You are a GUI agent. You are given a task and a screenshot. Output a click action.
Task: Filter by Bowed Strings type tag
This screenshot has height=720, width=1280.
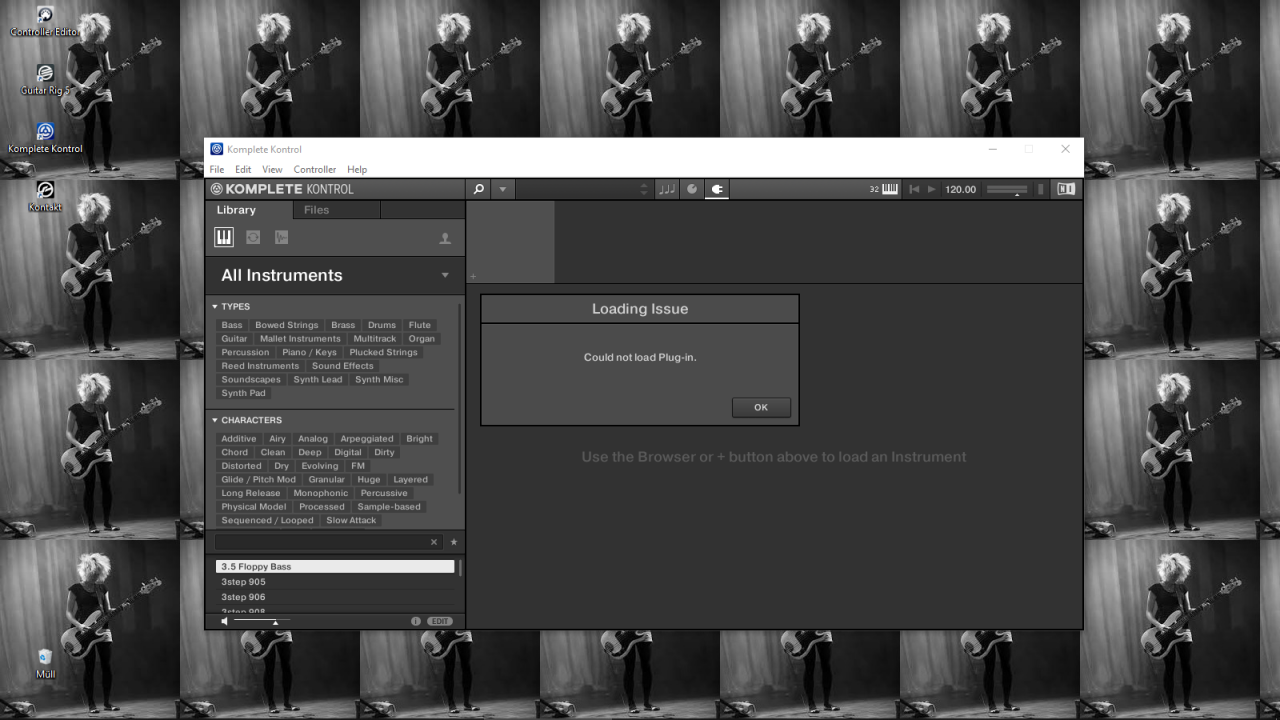(286, 325)
